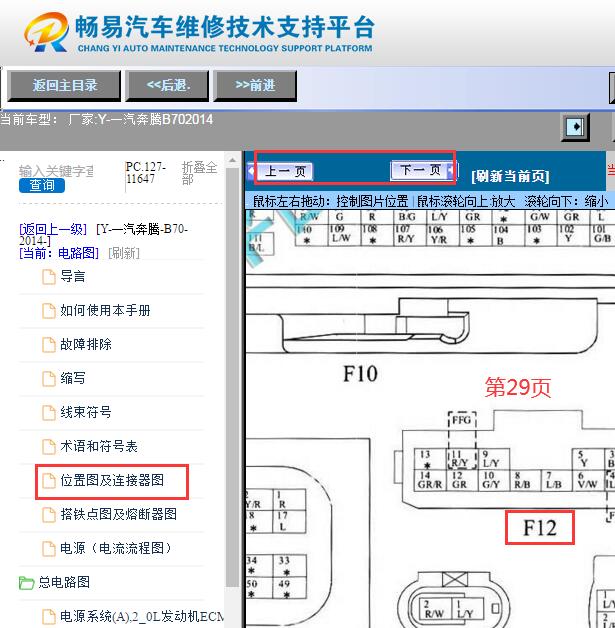Viewport: 615px width, 628px height.
Task: Open 电源（电流流程图）item
Action: tap(116, 548)
